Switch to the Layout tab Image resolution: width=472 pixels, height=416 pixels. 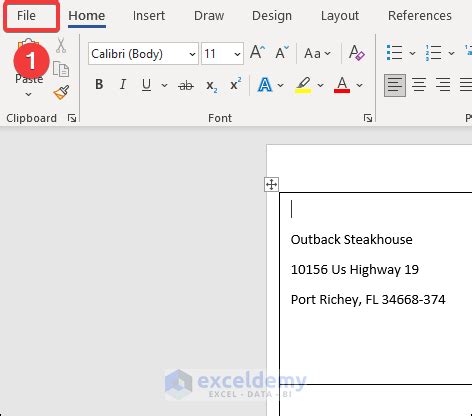[x=340, y=16]
